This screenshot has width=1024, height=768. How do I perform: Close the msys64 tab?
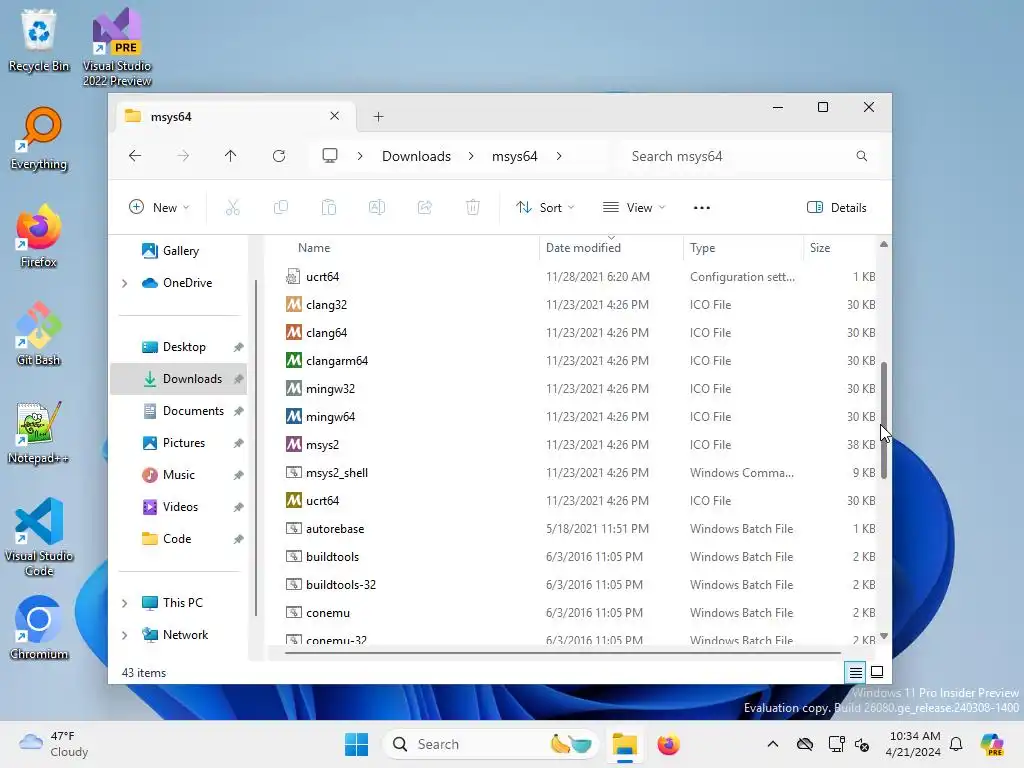334,116
